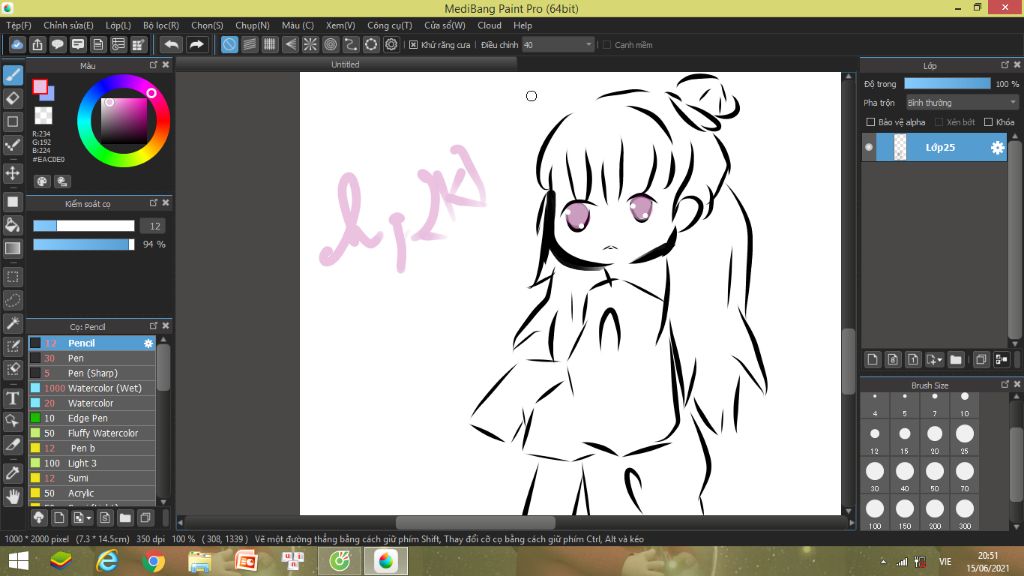Select the Brush tool in left toolbar
Screen dimensions: 1024x576
12,75
